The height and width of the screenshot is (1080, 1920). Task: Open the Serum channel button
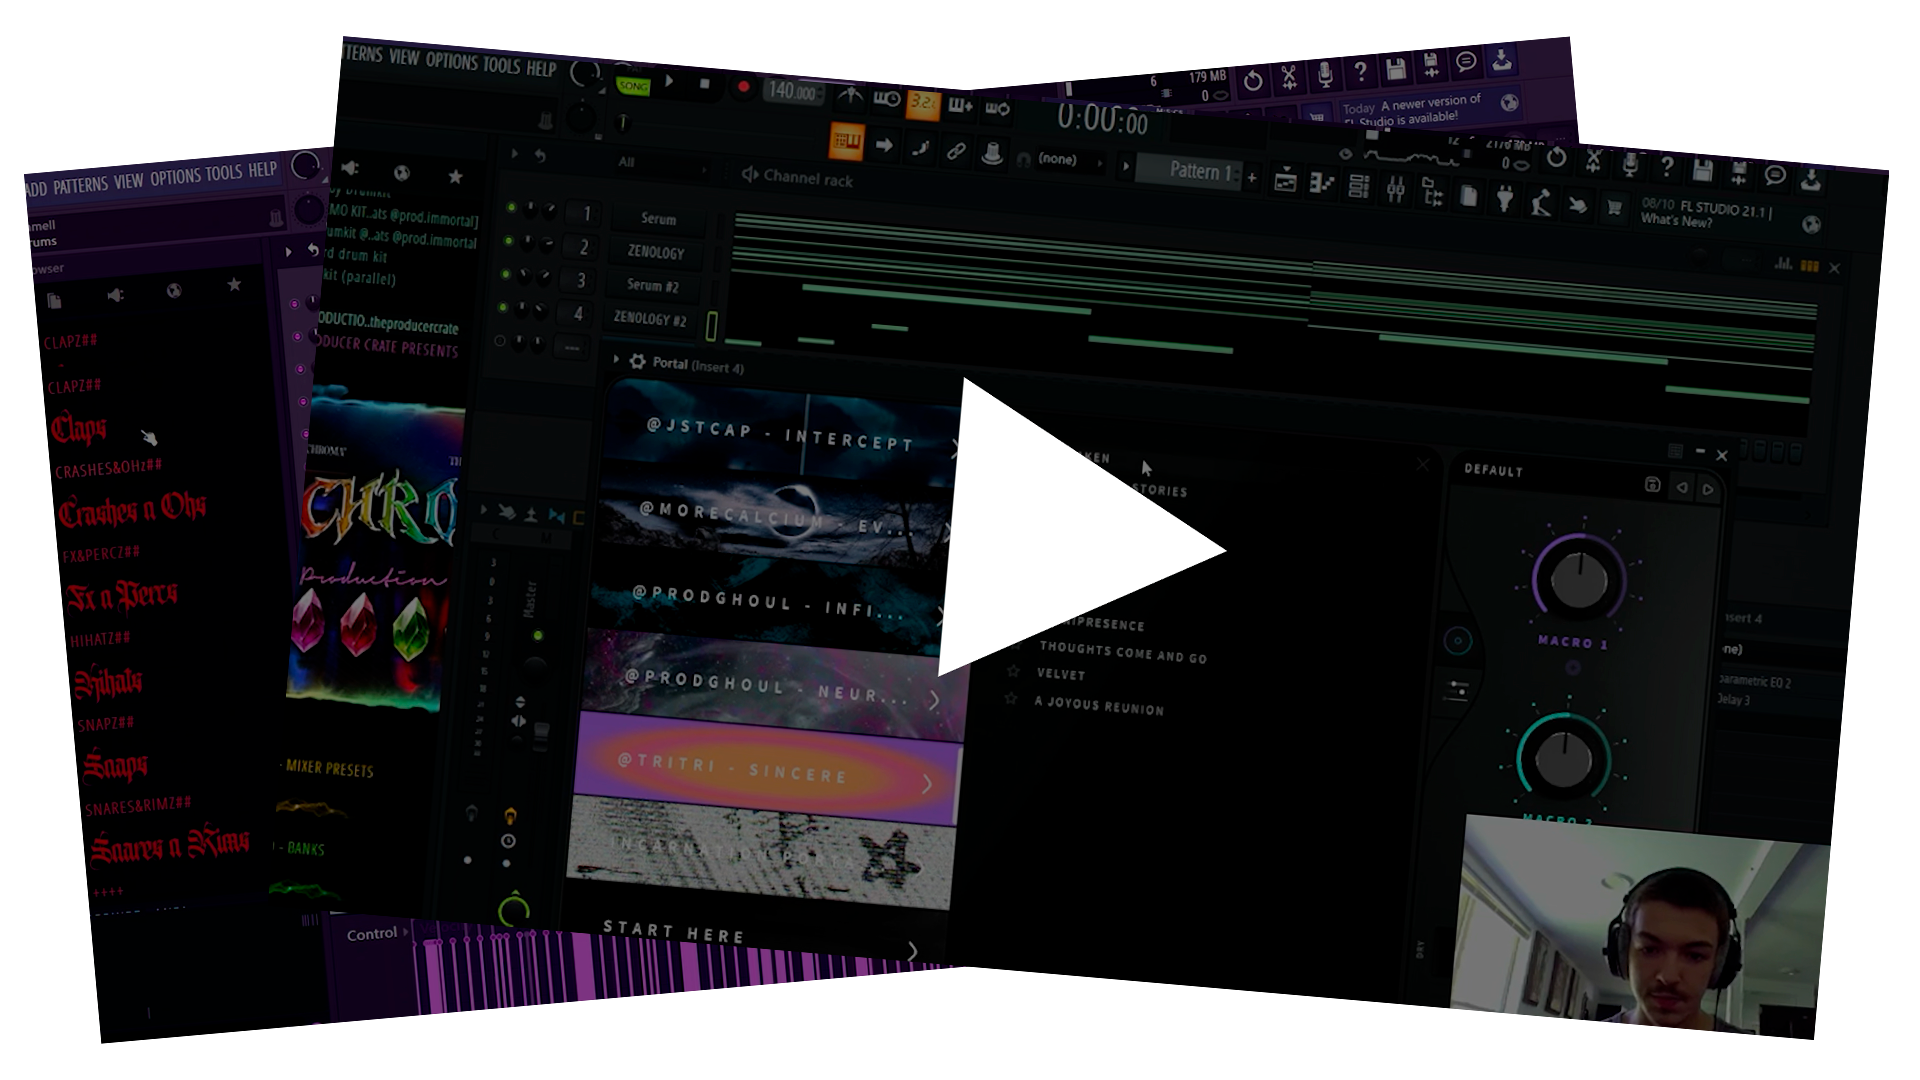[658, 219]
